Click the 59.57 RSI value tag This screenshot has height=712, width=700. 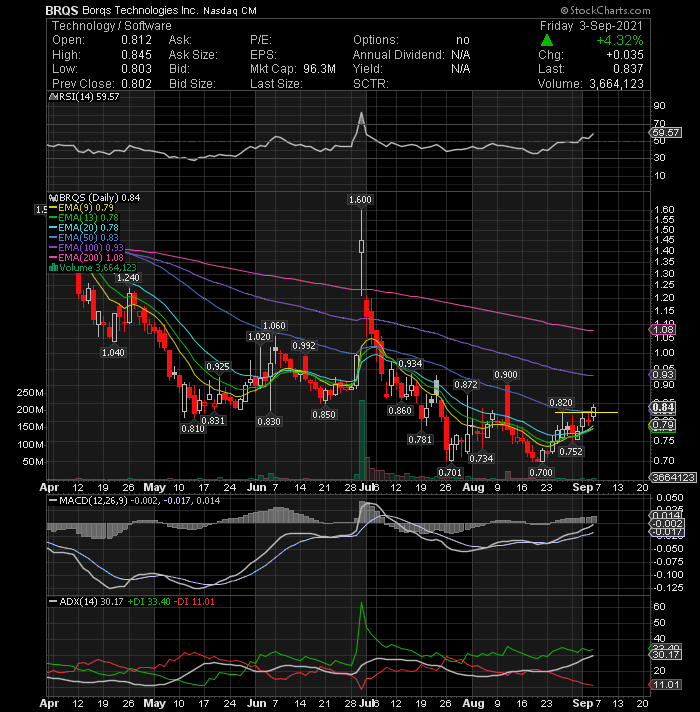click(x=665, y=133)
